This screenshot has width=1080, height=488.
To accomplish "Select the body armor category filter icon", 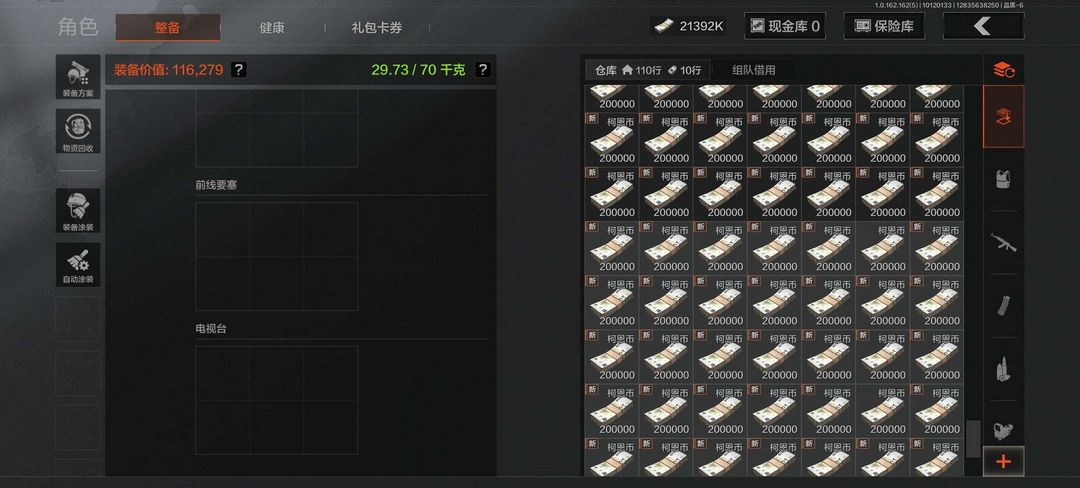I will (1004, 179).
